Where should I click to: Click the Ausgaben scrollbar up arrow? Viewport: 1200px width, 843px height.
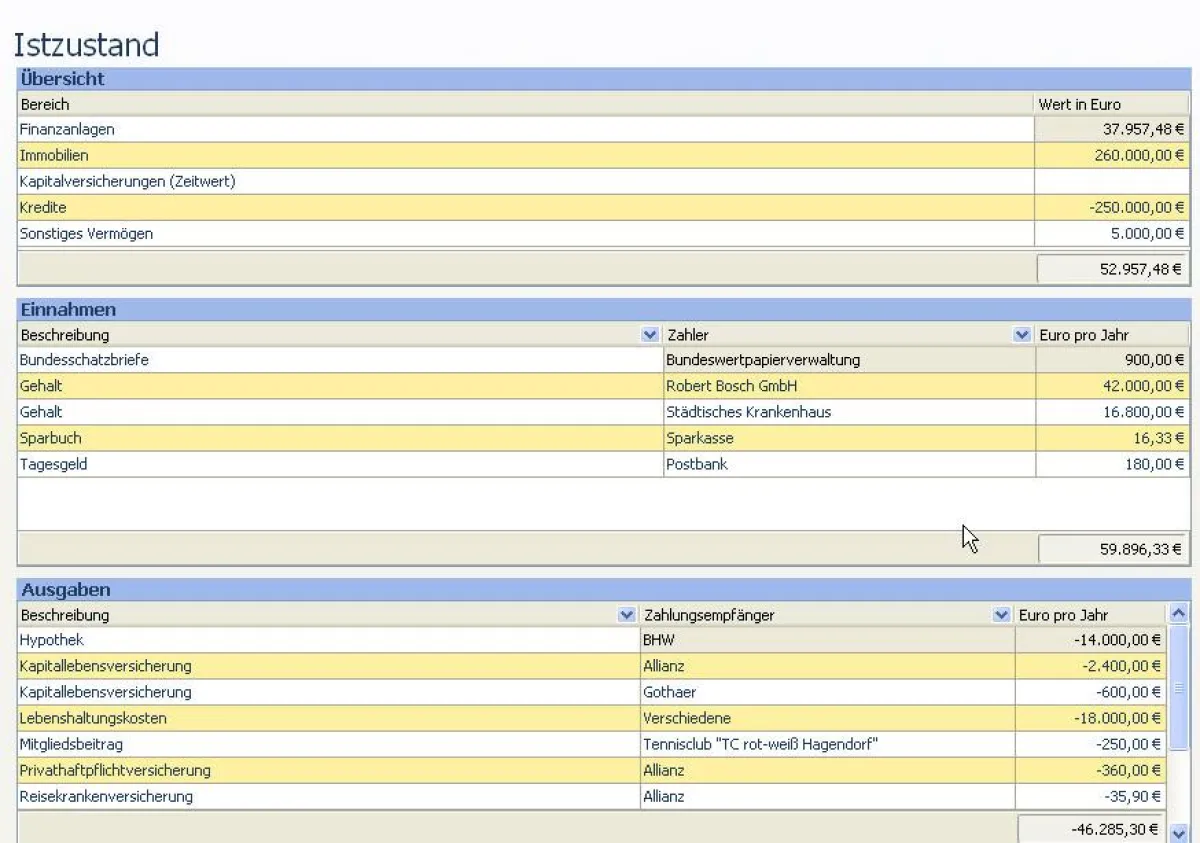tap(1178, 615)
